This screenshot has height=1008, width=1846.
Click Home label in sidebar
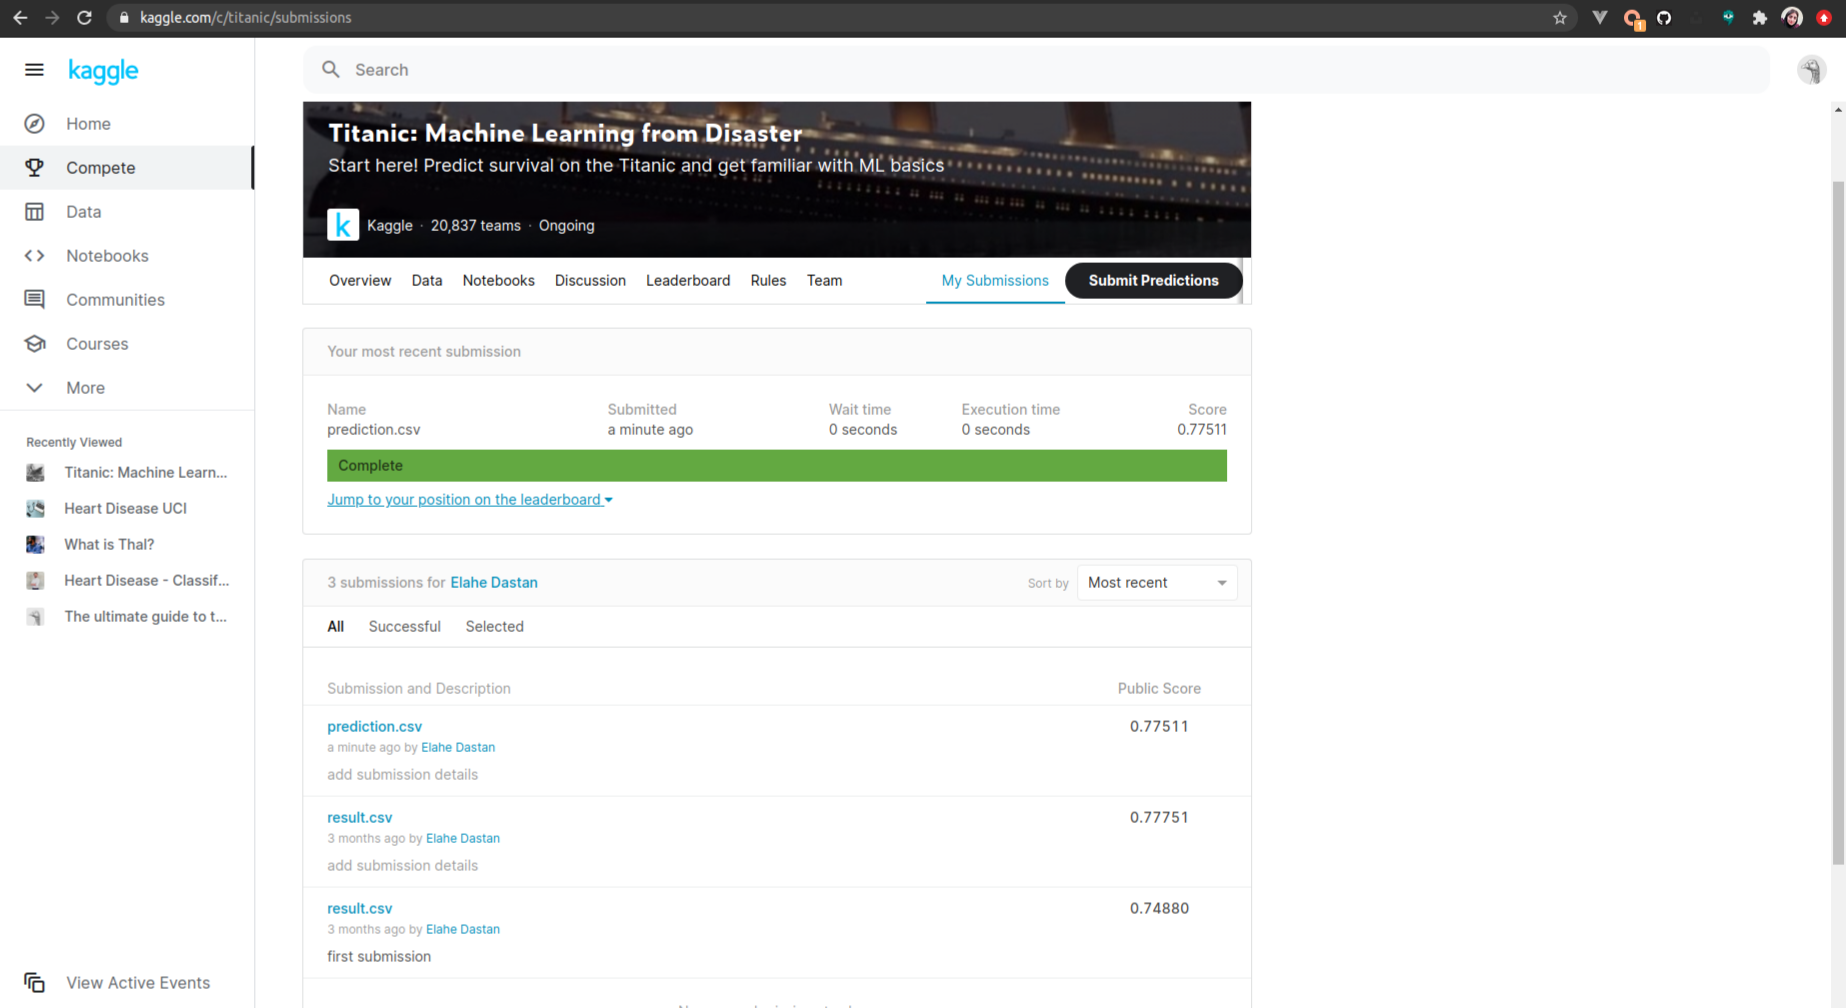(x=88, y=124)
